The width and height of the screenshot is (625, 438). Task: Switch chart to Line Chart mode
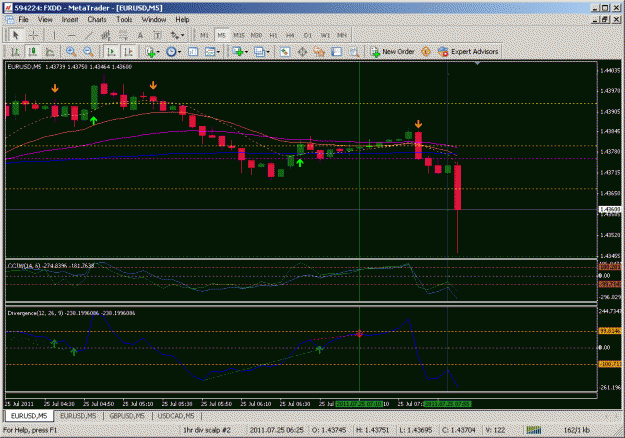pos(50,51)
